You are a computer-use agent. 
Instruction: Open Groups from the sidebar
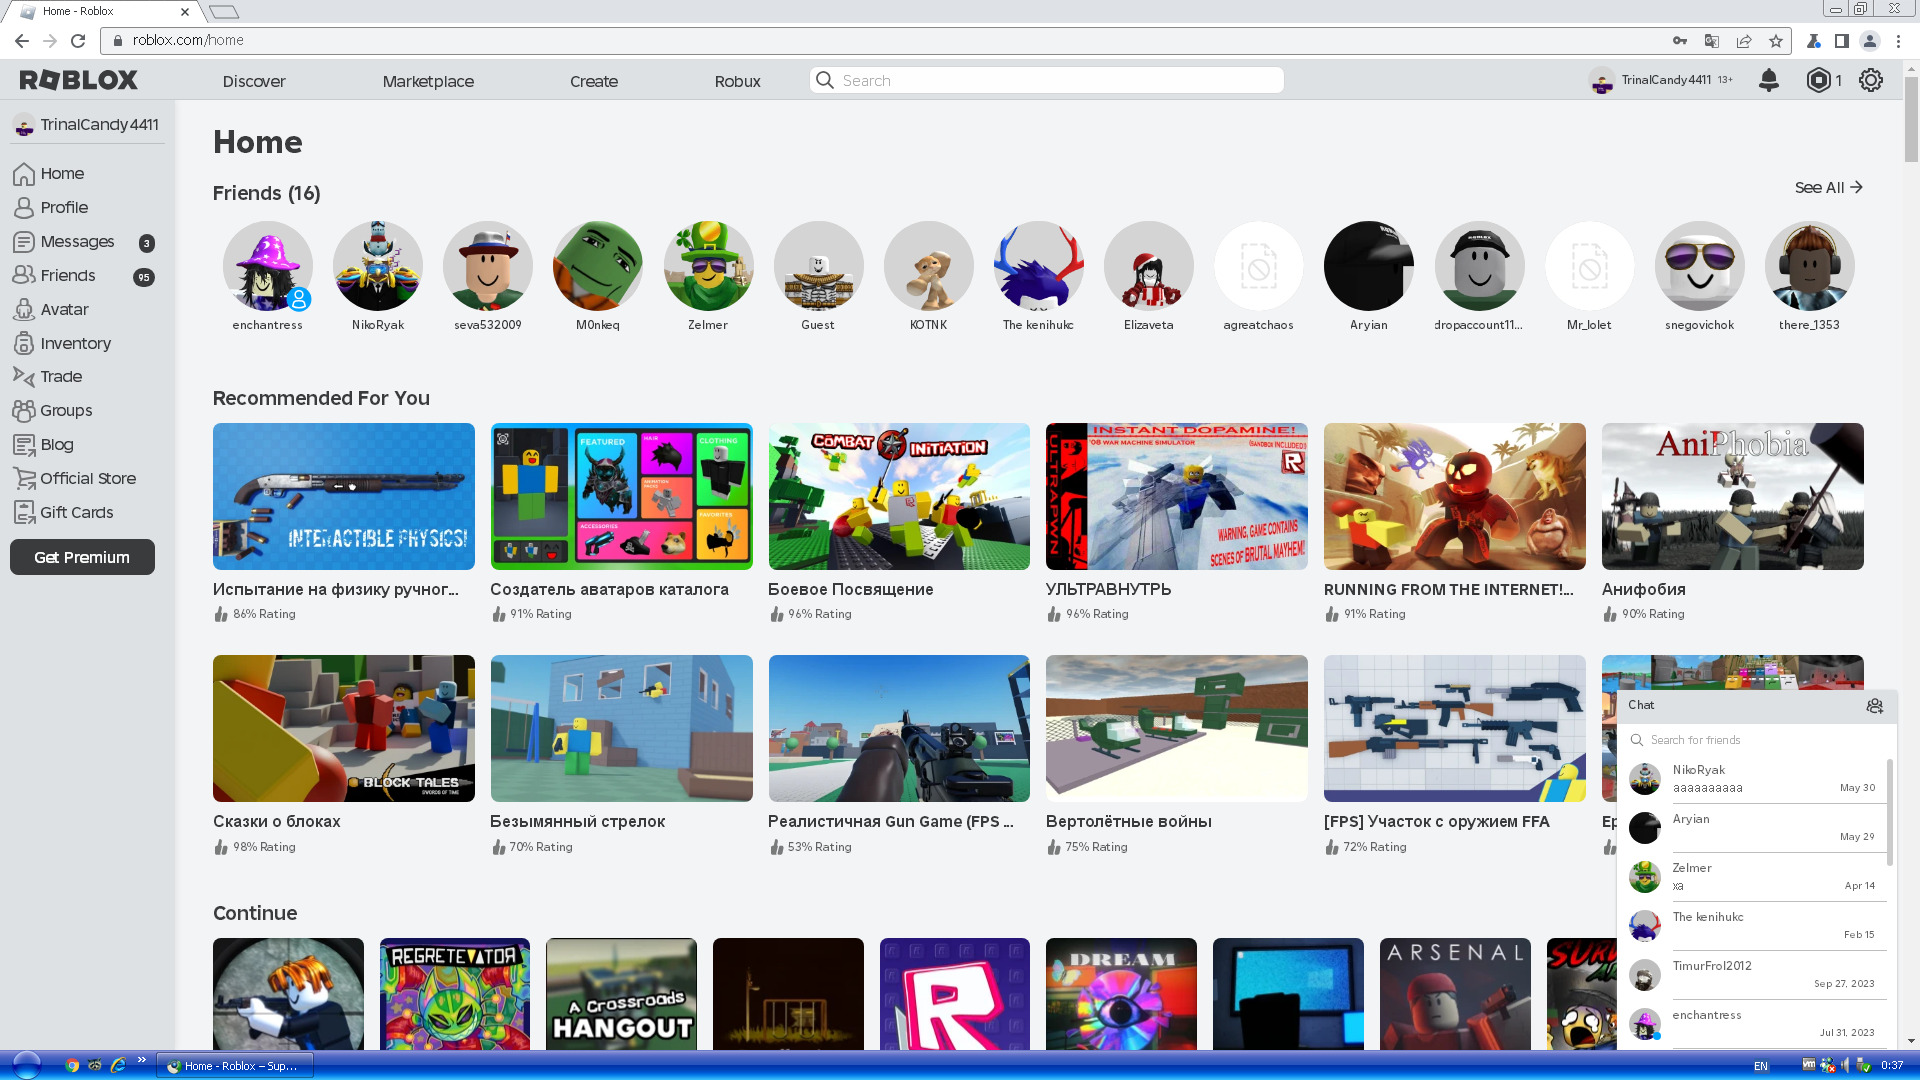[66, 411]
